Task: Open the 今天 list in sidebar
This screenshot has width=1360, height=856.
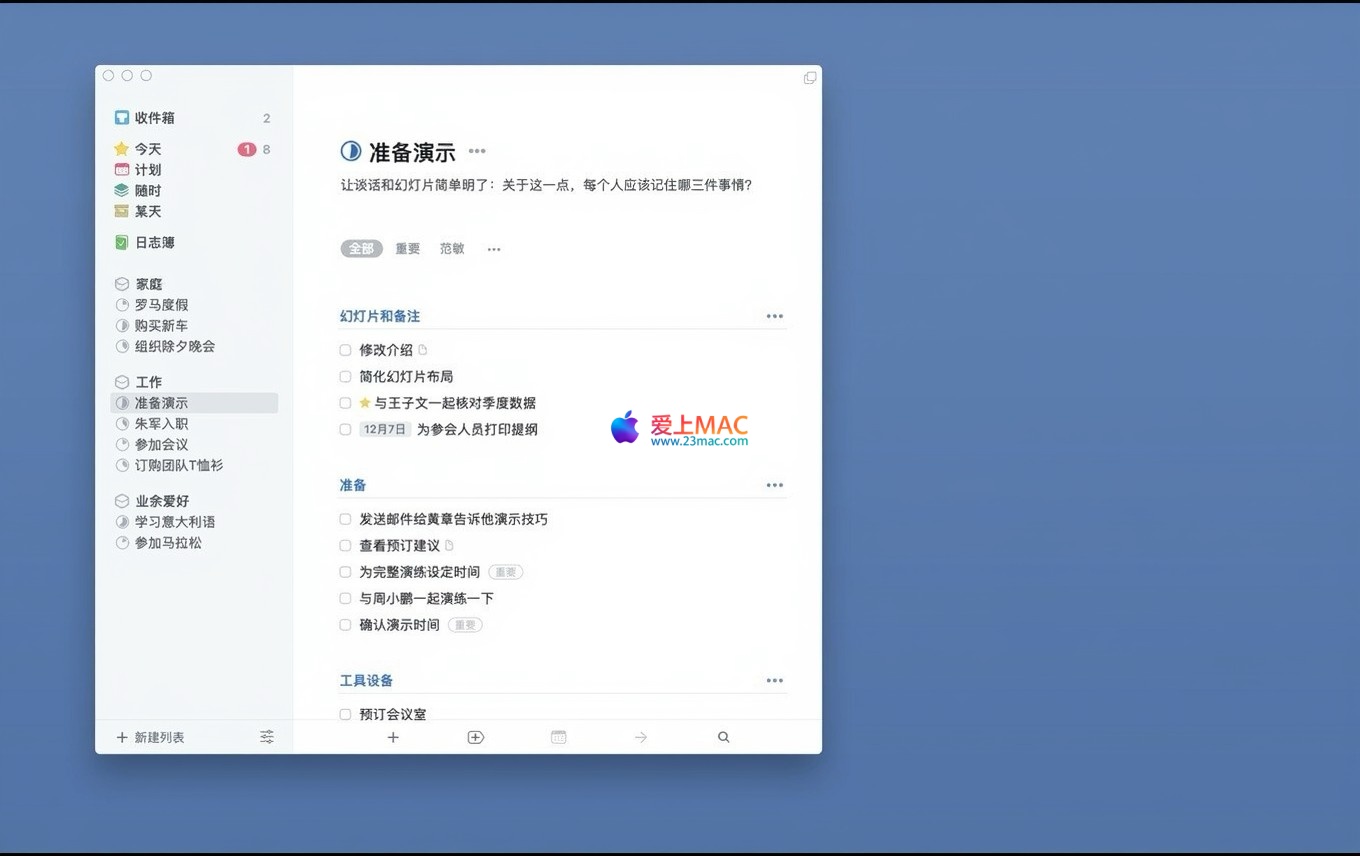Action: (148, 149)
